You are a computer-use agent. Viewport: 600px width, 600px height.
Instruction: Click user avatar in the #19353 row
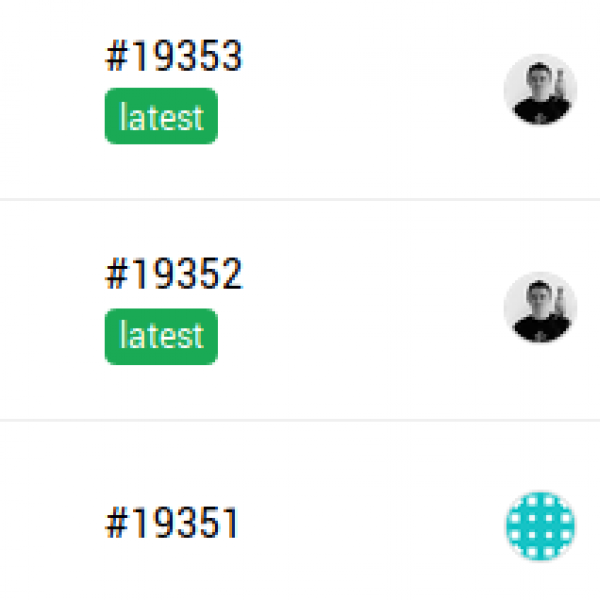pos(540,90)
